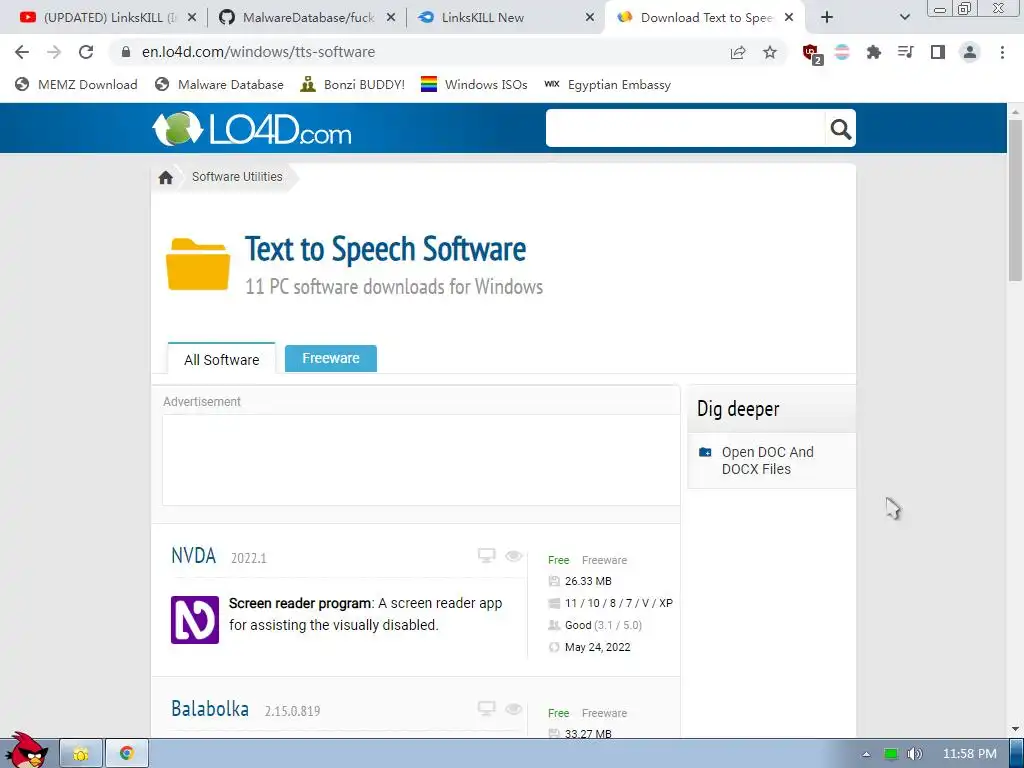Select the All Software tab
The image size is (1024, 768).
pos(221,359)
